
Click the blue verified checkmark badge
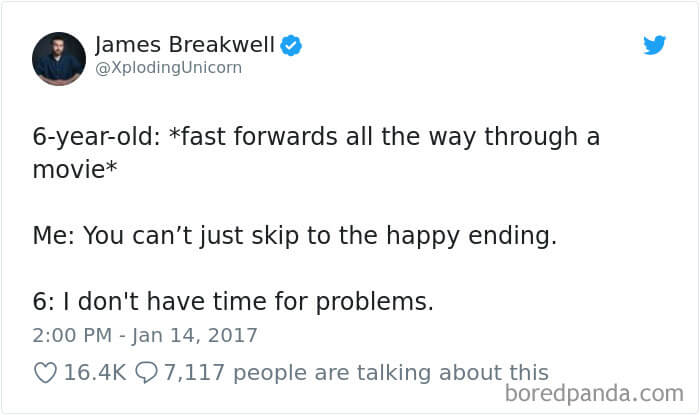click(x=291, y=45)
